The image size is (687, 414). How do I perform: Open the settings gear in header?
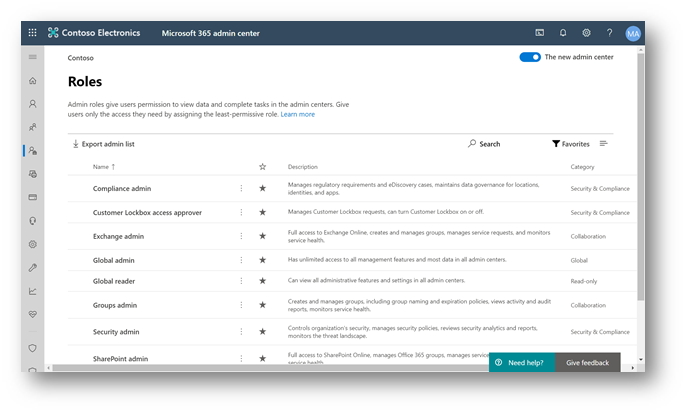point(586,32)
